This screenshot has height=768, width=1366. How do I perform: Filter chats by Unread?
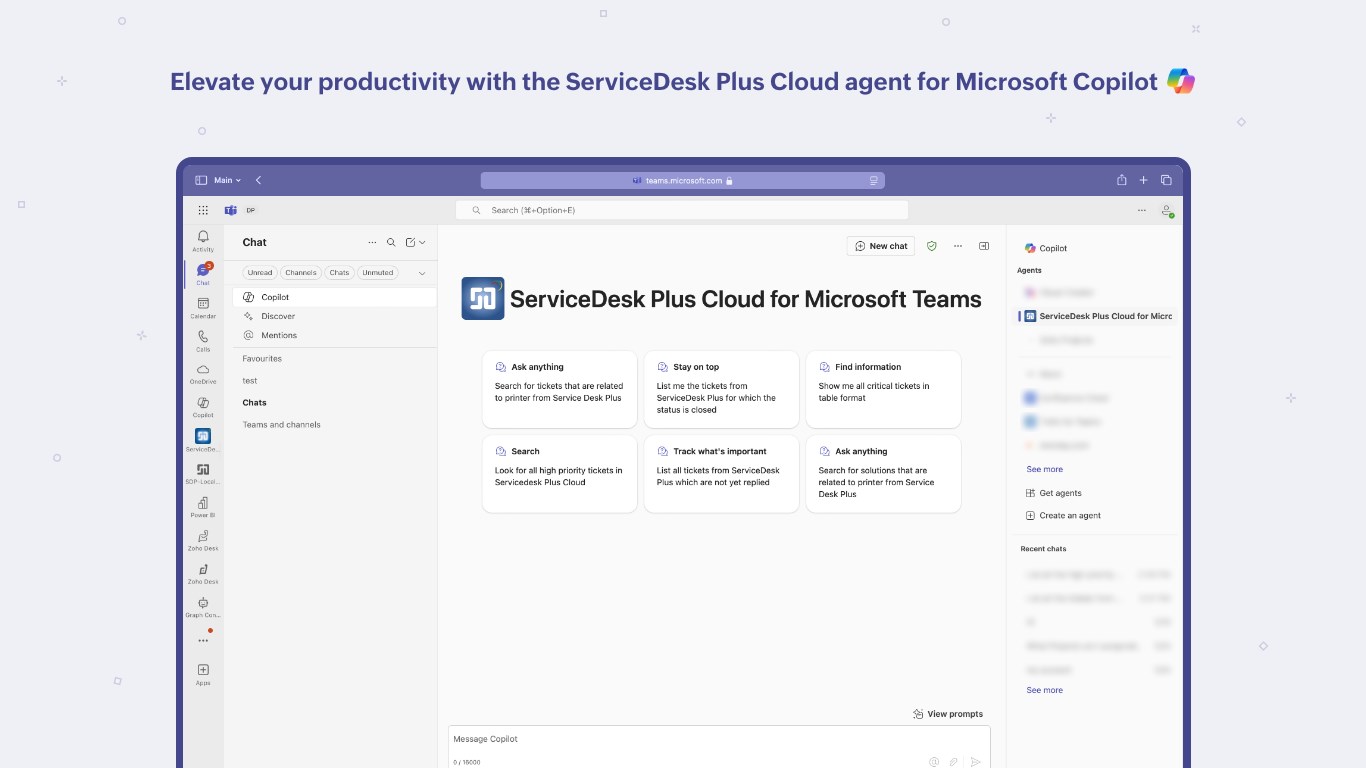pyautogui.click(x=260, y=272)
